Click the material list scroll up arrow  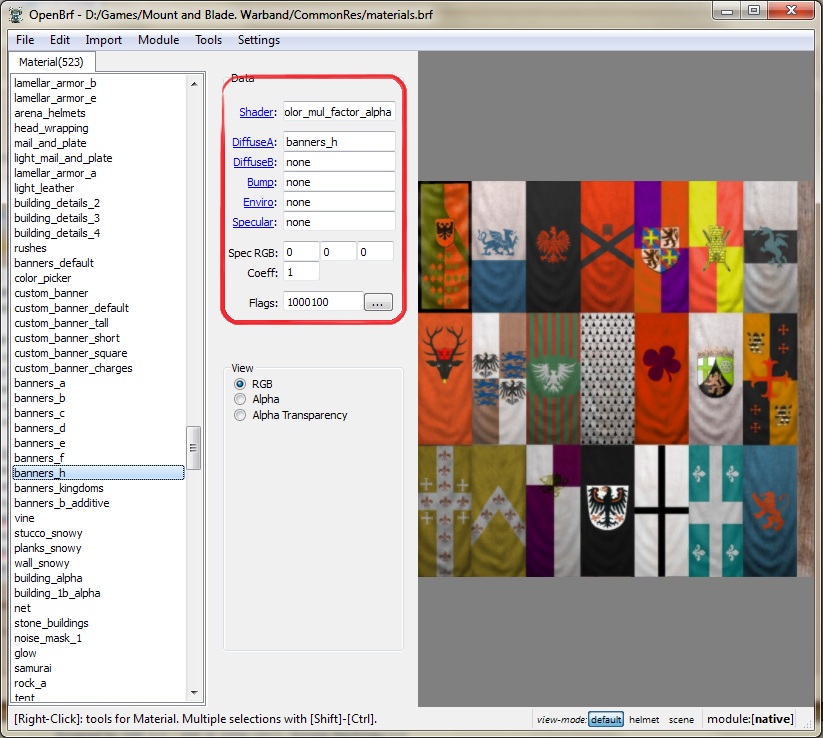[x=194, y=84]
